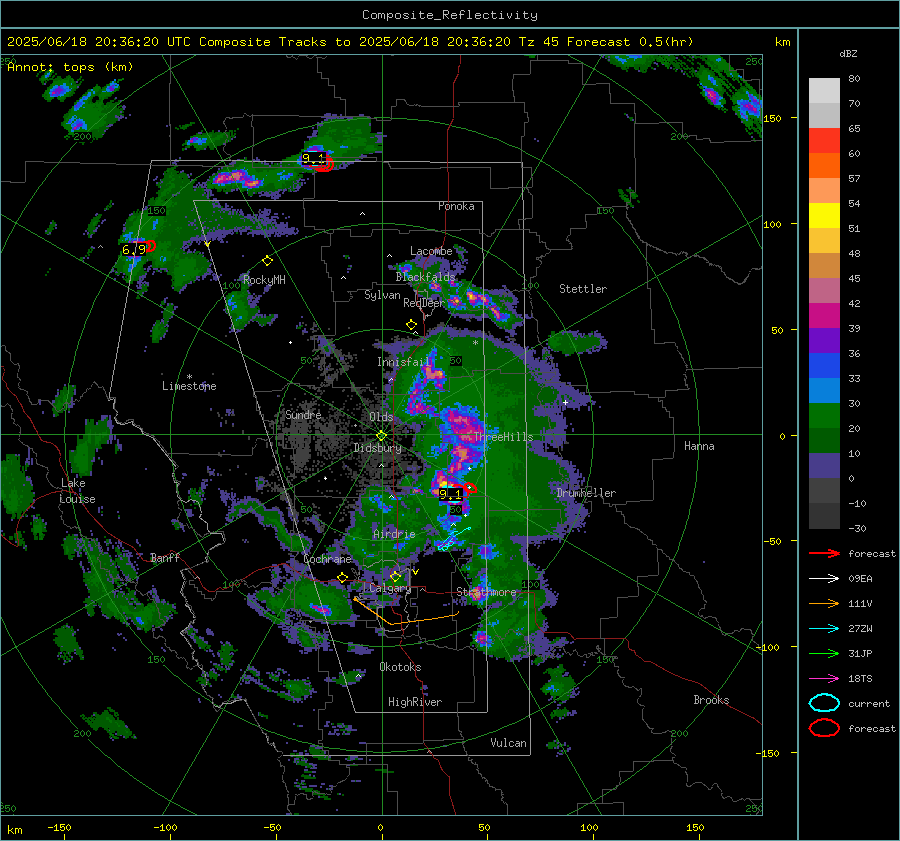This screenshot has height=841, width=900.
Task: Click the yellow radar-center diamond near Didsbury
Action: 381,436
